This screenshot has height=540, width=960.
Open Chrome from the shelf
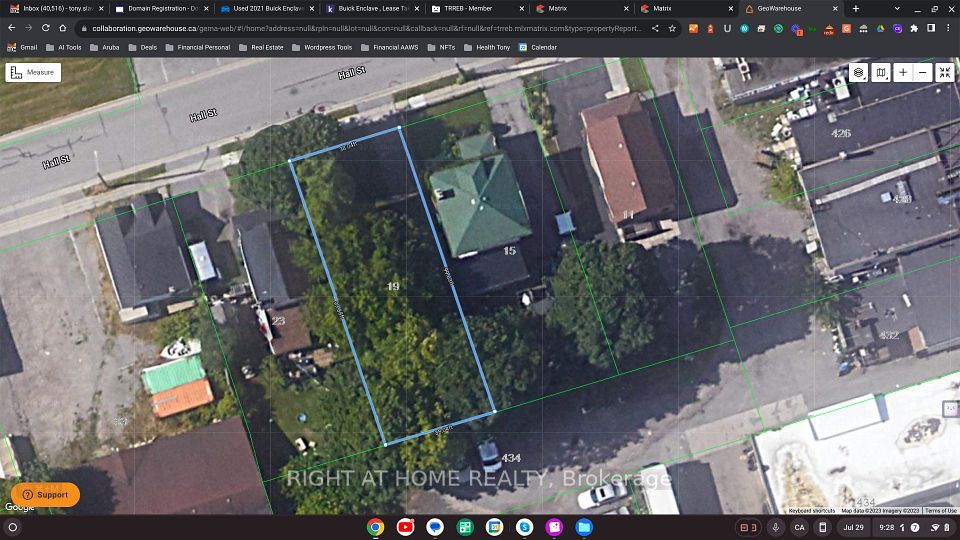375,527
